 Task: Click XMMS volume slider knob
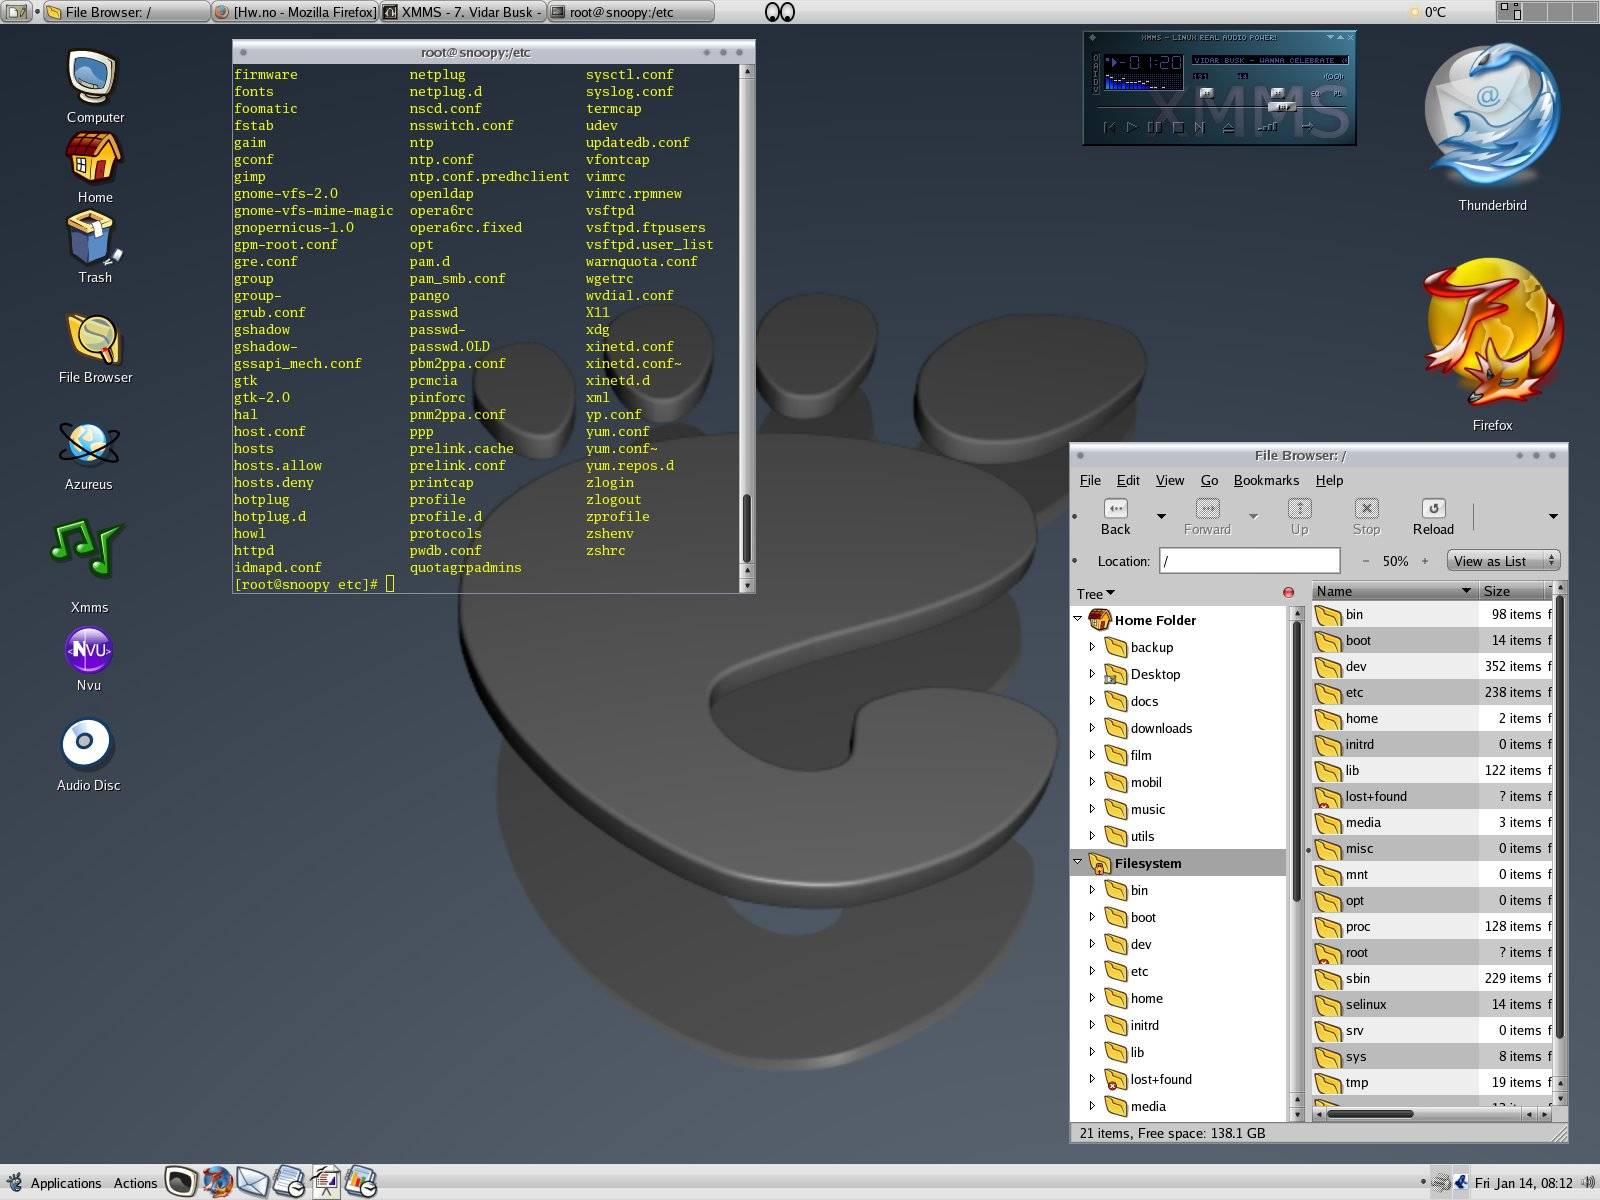point(1207,93)
